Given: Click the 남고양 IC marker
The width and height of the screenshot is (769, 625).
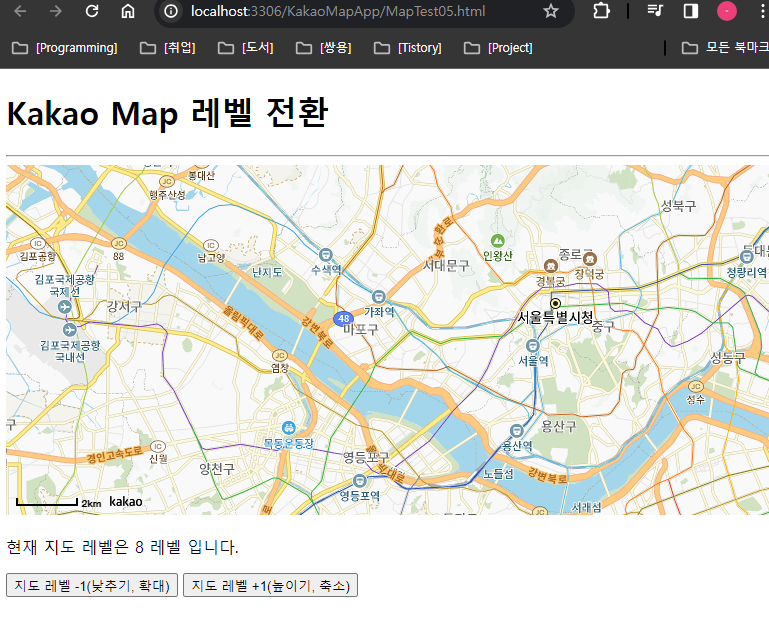Looking at the screenshot, I should [x=210, y=245].
